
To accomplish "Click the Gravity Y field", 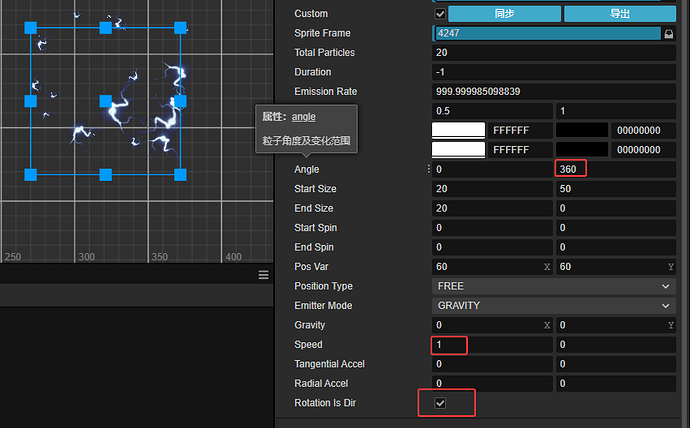I will point(616,325).
